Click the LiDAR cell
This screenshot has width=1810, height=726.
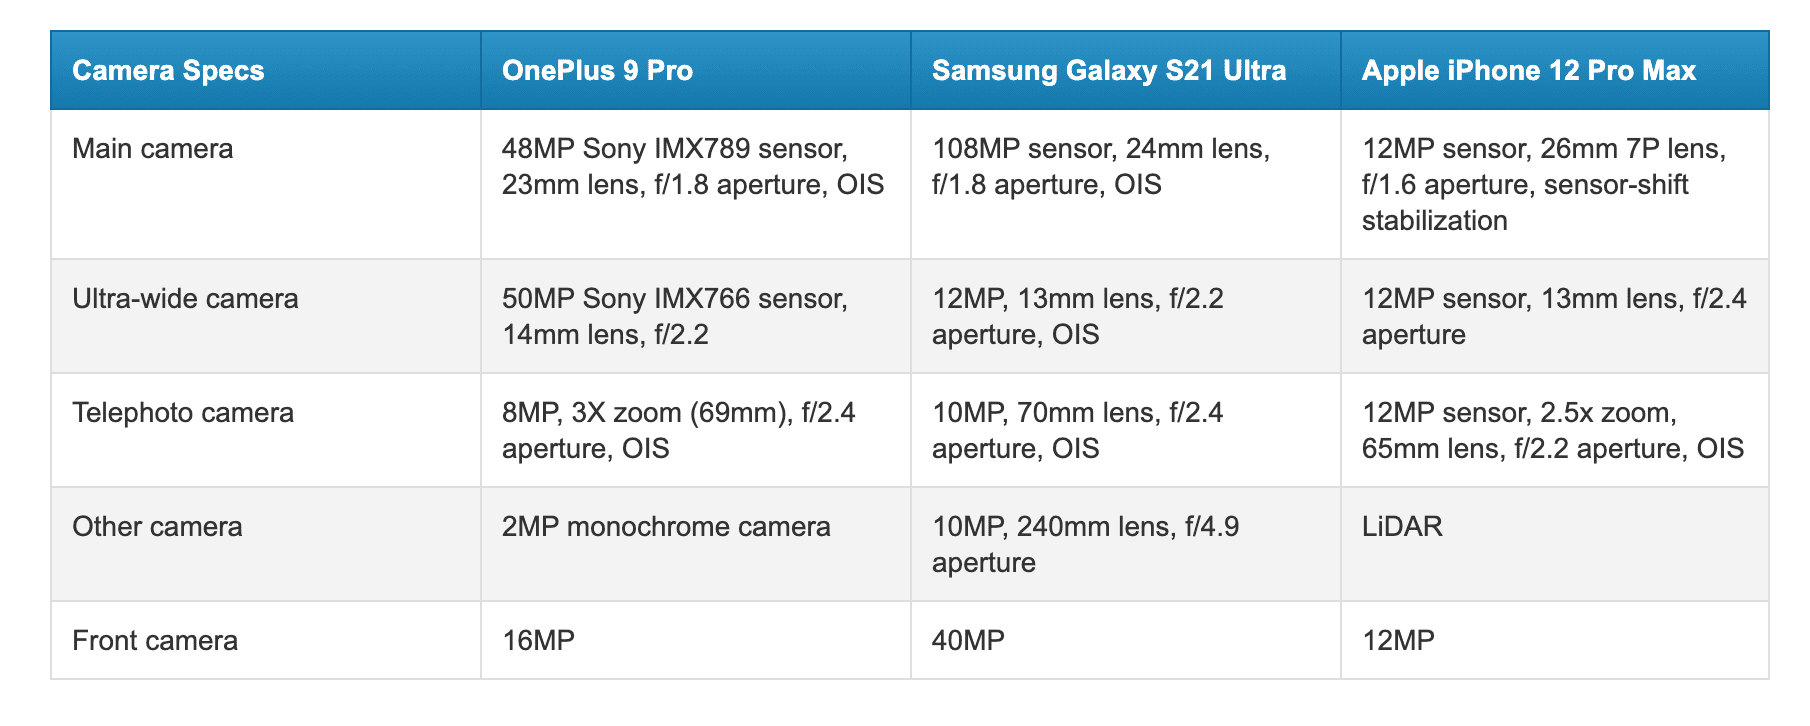coord(1555,544)
